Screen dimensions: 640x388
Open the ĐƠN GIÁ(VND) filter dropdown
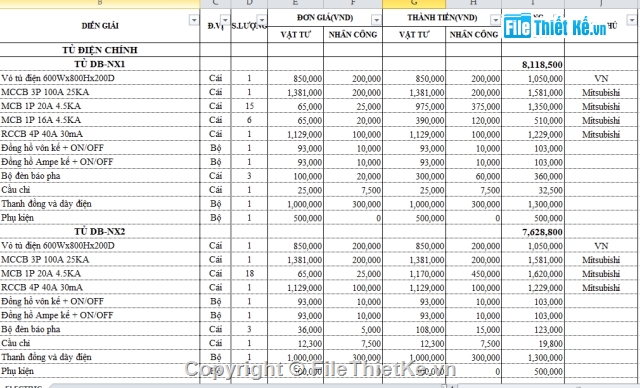click(376, 20)
